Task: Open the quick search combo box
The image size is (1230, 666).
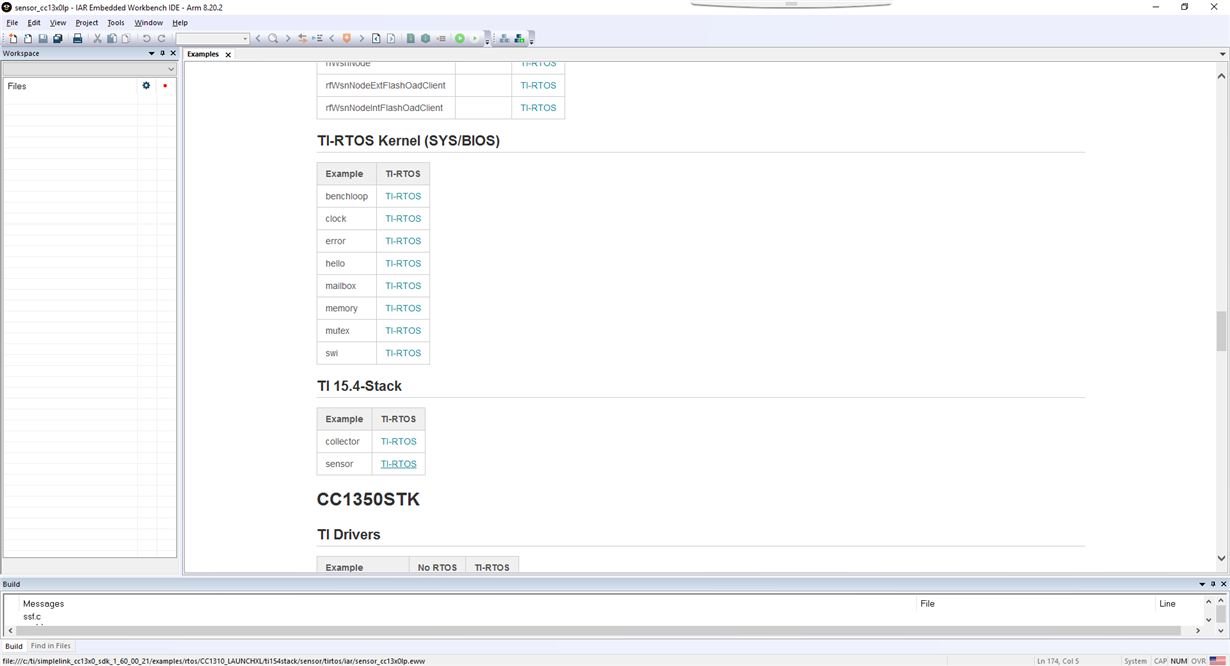Action: (x=213, y=38)
